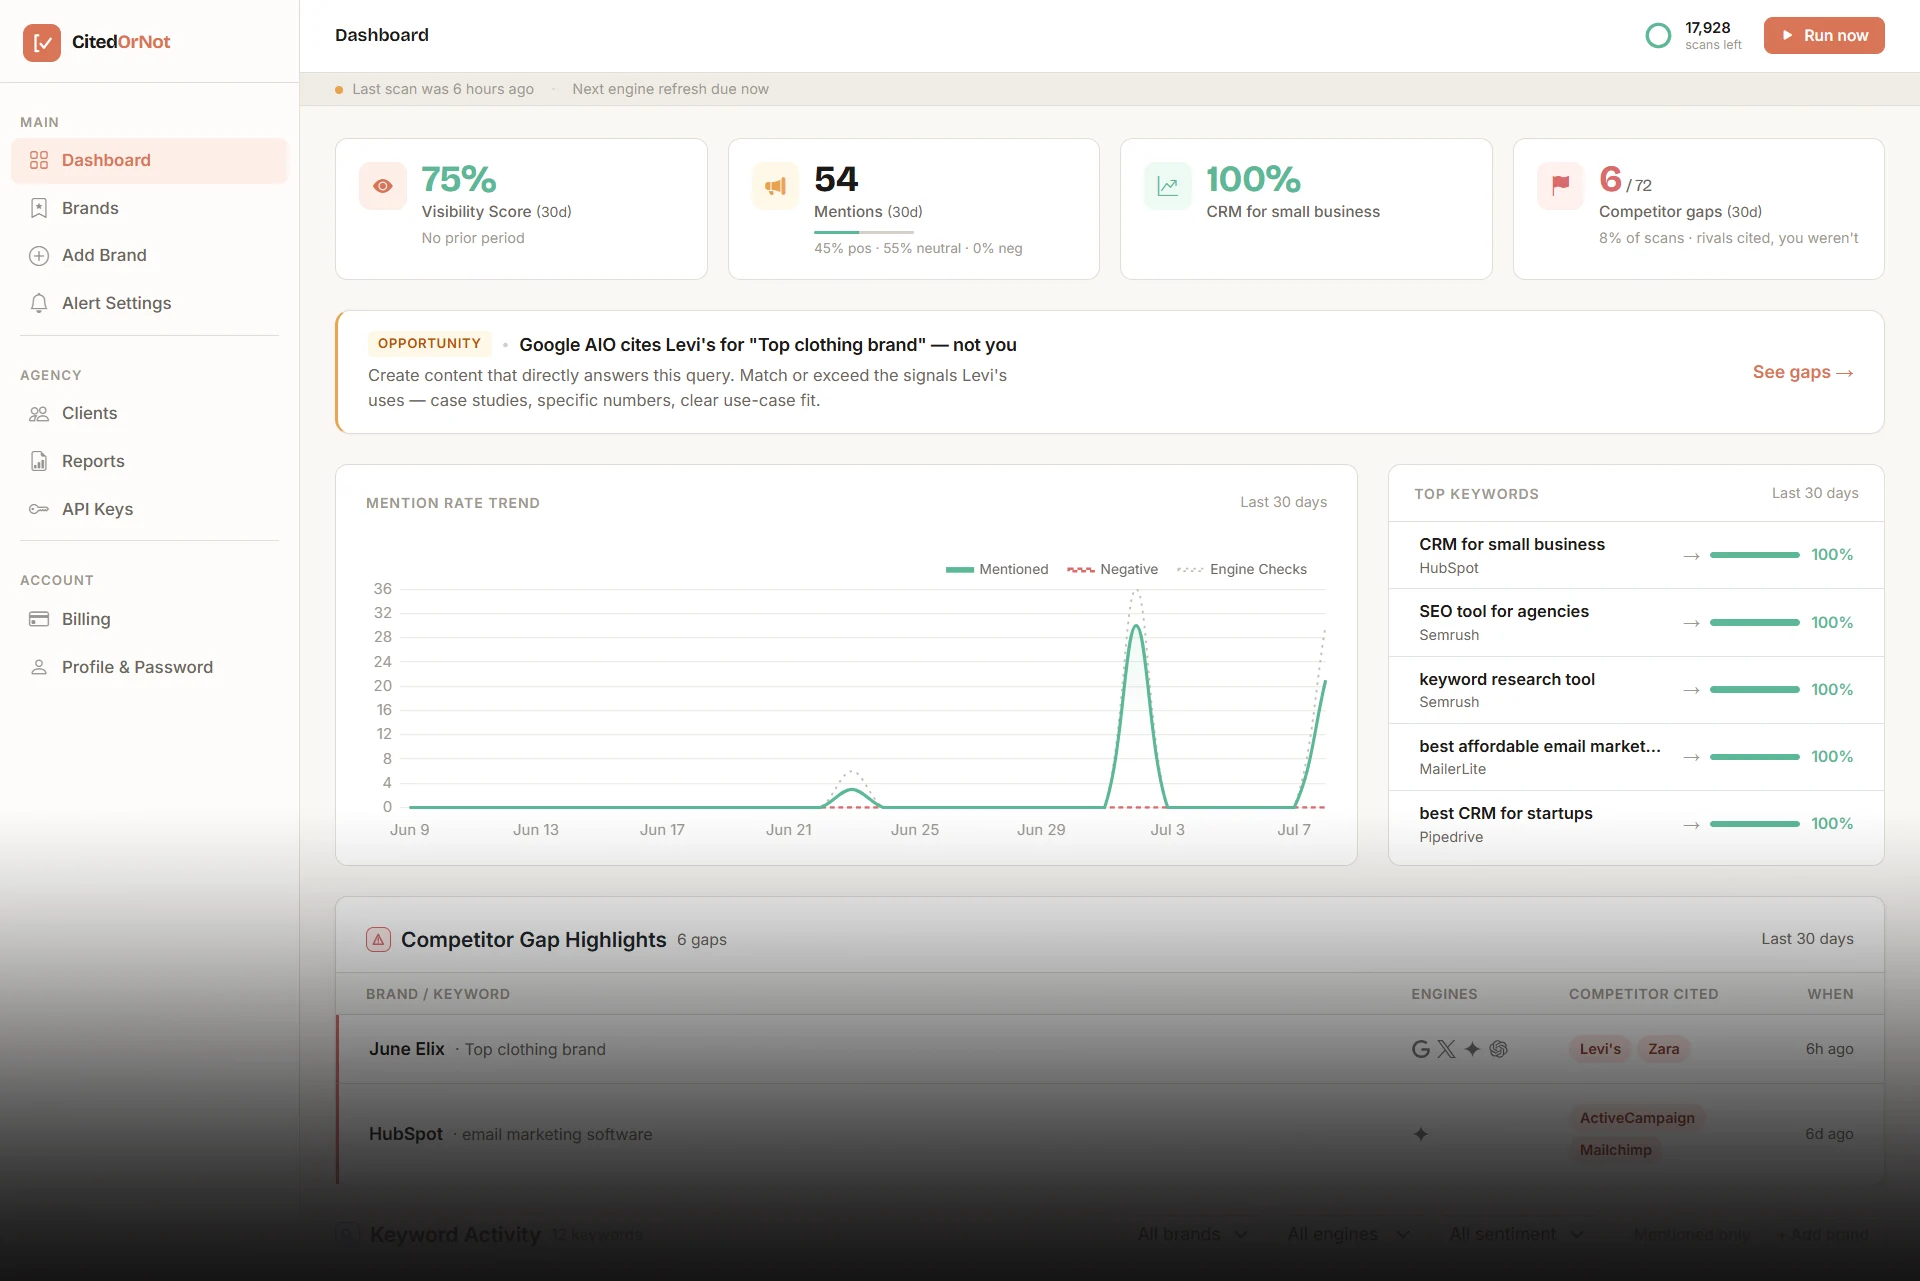Select the best CRM for startups keyword
This screenshot has width=1920, height=1281.
[x=1636, y=824]
